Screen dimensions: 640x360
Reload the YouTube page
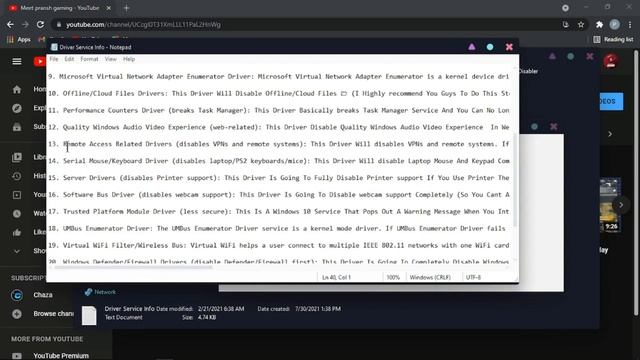click(40, 24)
